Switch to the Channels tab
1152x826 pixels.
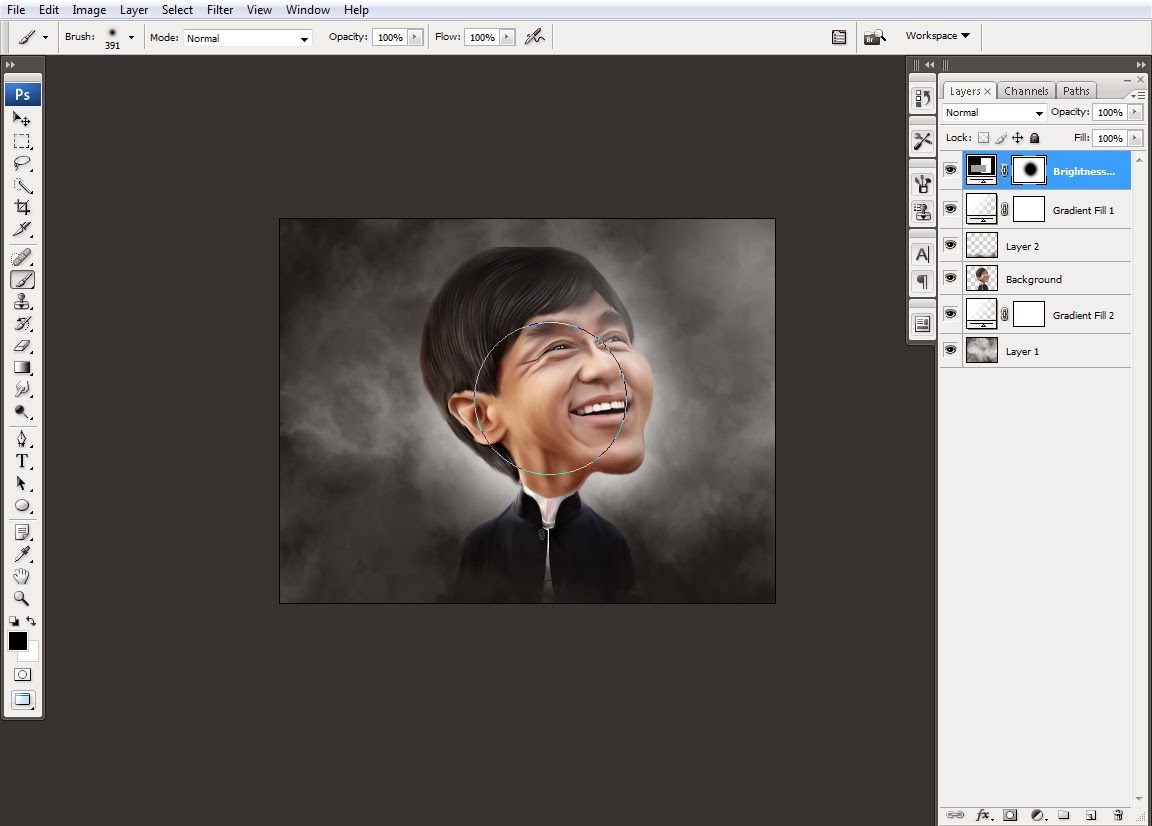coord(1026,91)
